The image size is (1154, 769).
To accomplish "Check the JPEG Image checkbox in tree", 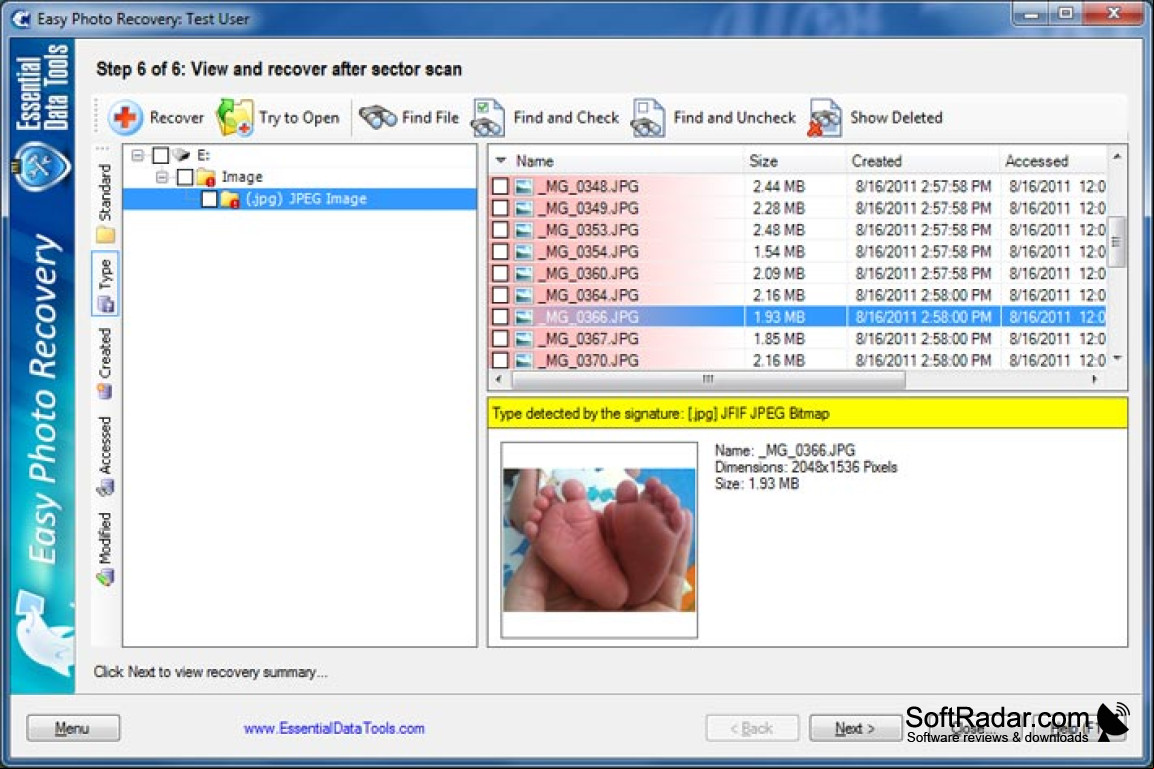I will [209, 199].
